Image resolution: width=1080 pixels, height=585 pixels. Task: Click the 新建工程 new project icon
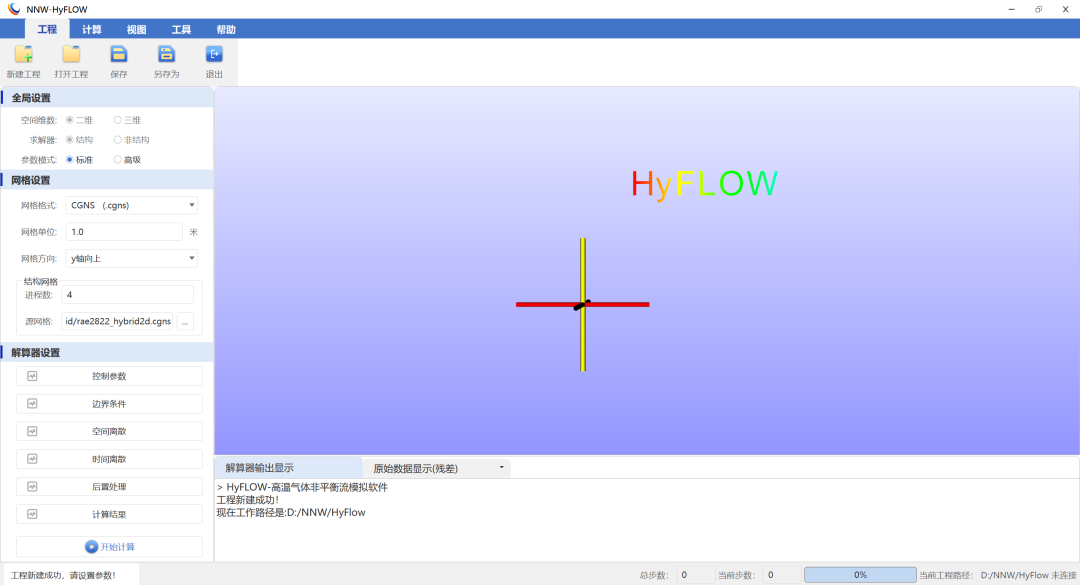pos(23,54)
